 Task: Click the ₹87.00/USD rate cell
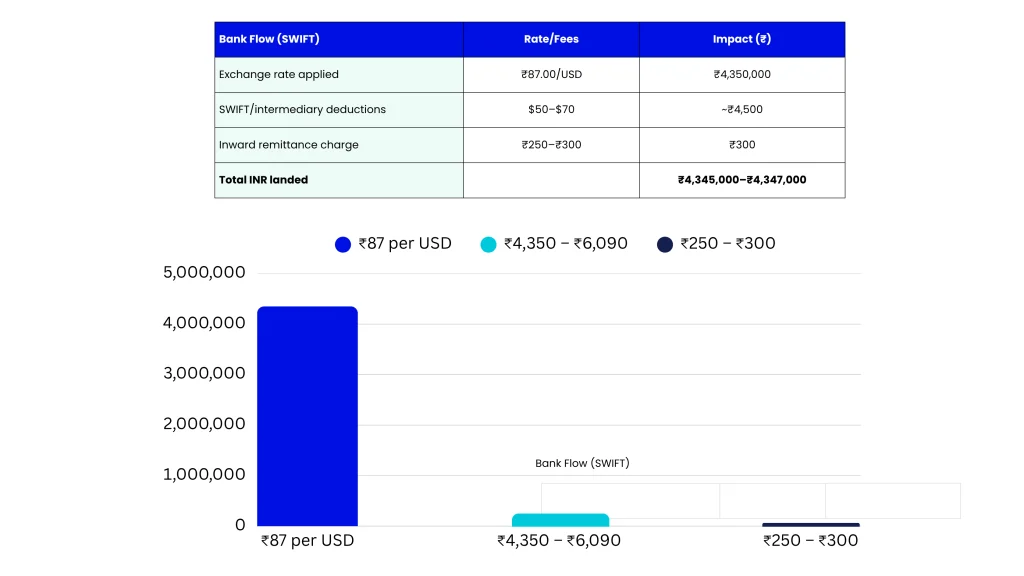click(x=551, y=74)
